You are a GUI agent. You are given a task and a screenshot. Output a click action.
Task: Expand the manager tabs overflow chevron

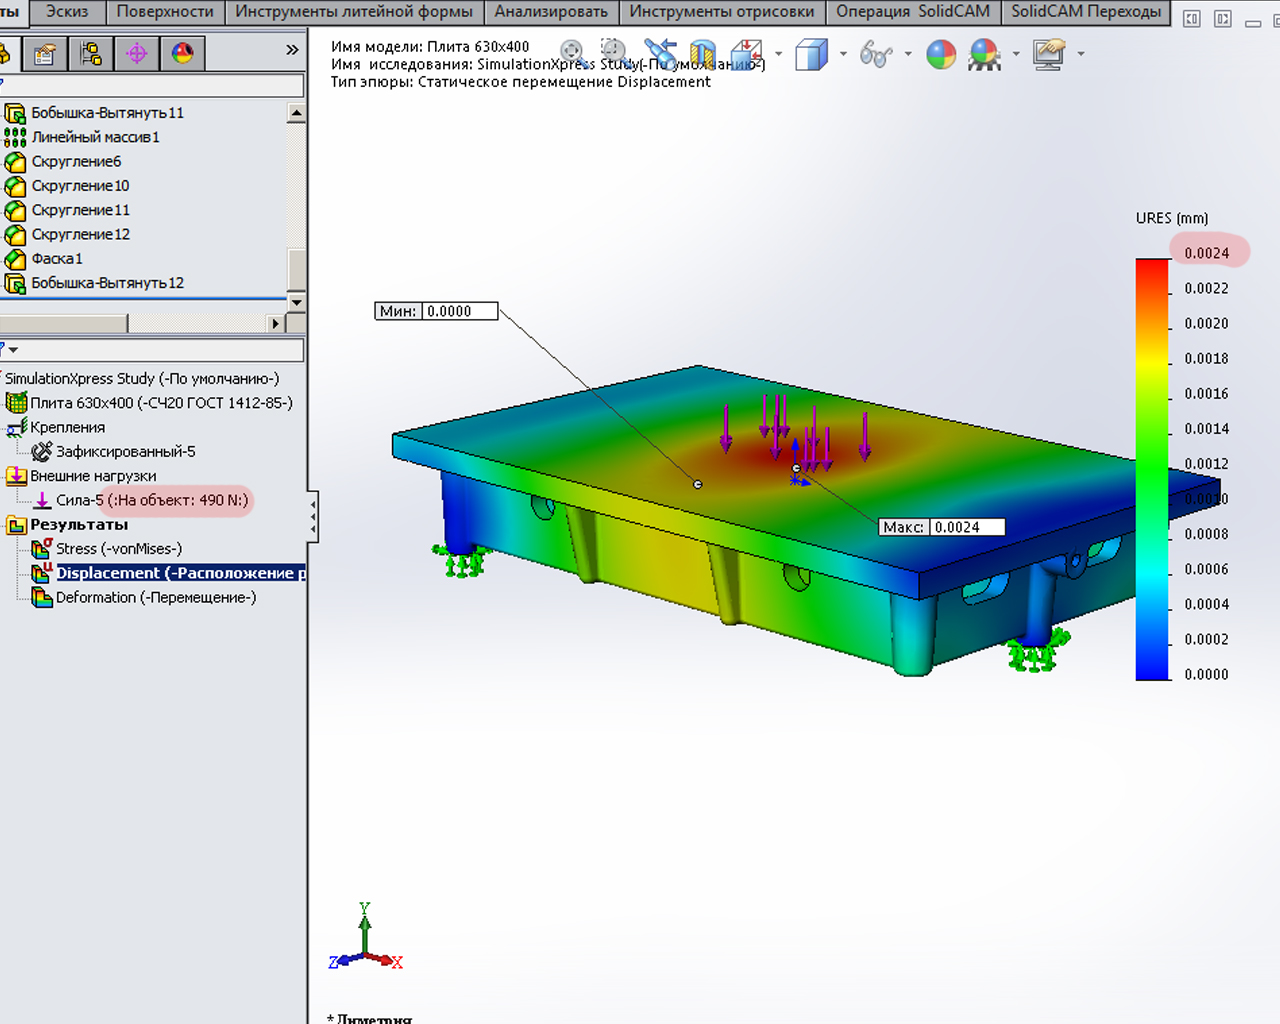[292, 50]
